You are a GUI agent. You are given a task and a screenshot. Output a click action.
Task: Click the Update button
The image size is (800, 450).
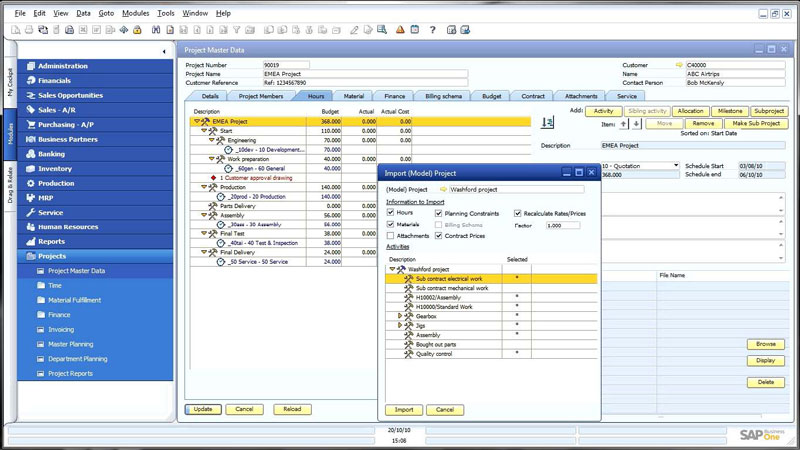[x=203, y=409]
